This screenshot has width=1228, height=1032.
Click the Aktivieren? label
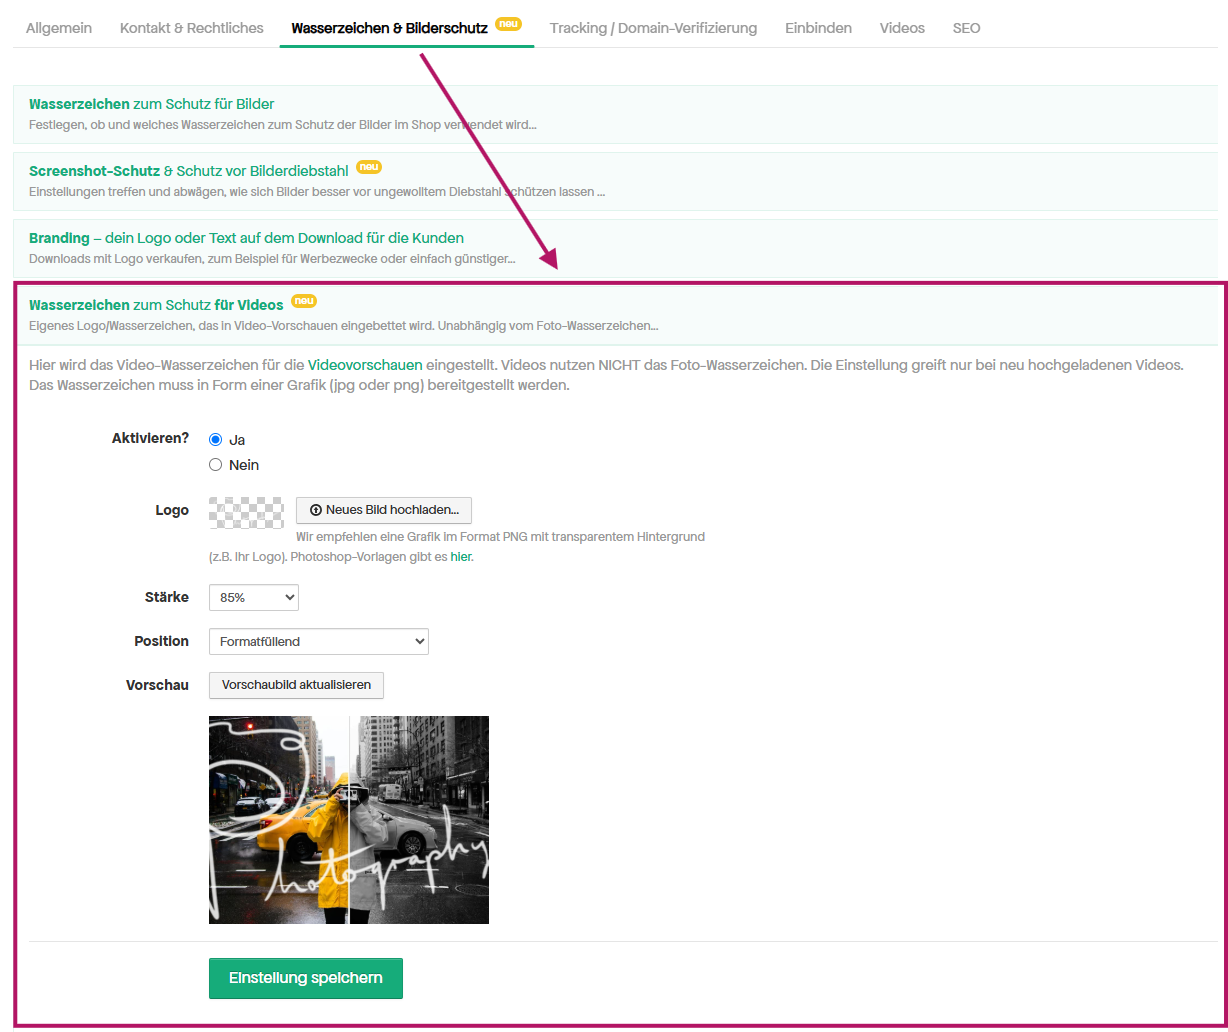150,438
